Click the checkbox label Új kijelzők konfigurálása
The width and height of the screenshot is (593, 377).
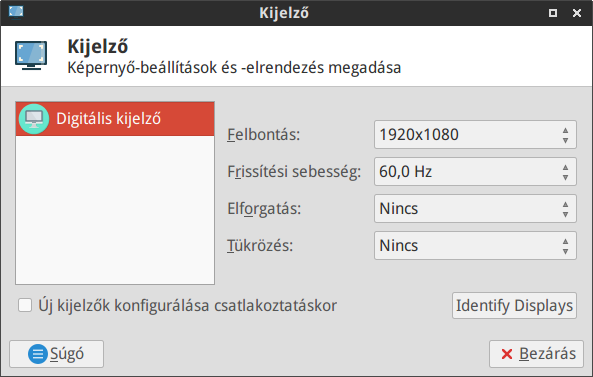(x=188, y=306)
